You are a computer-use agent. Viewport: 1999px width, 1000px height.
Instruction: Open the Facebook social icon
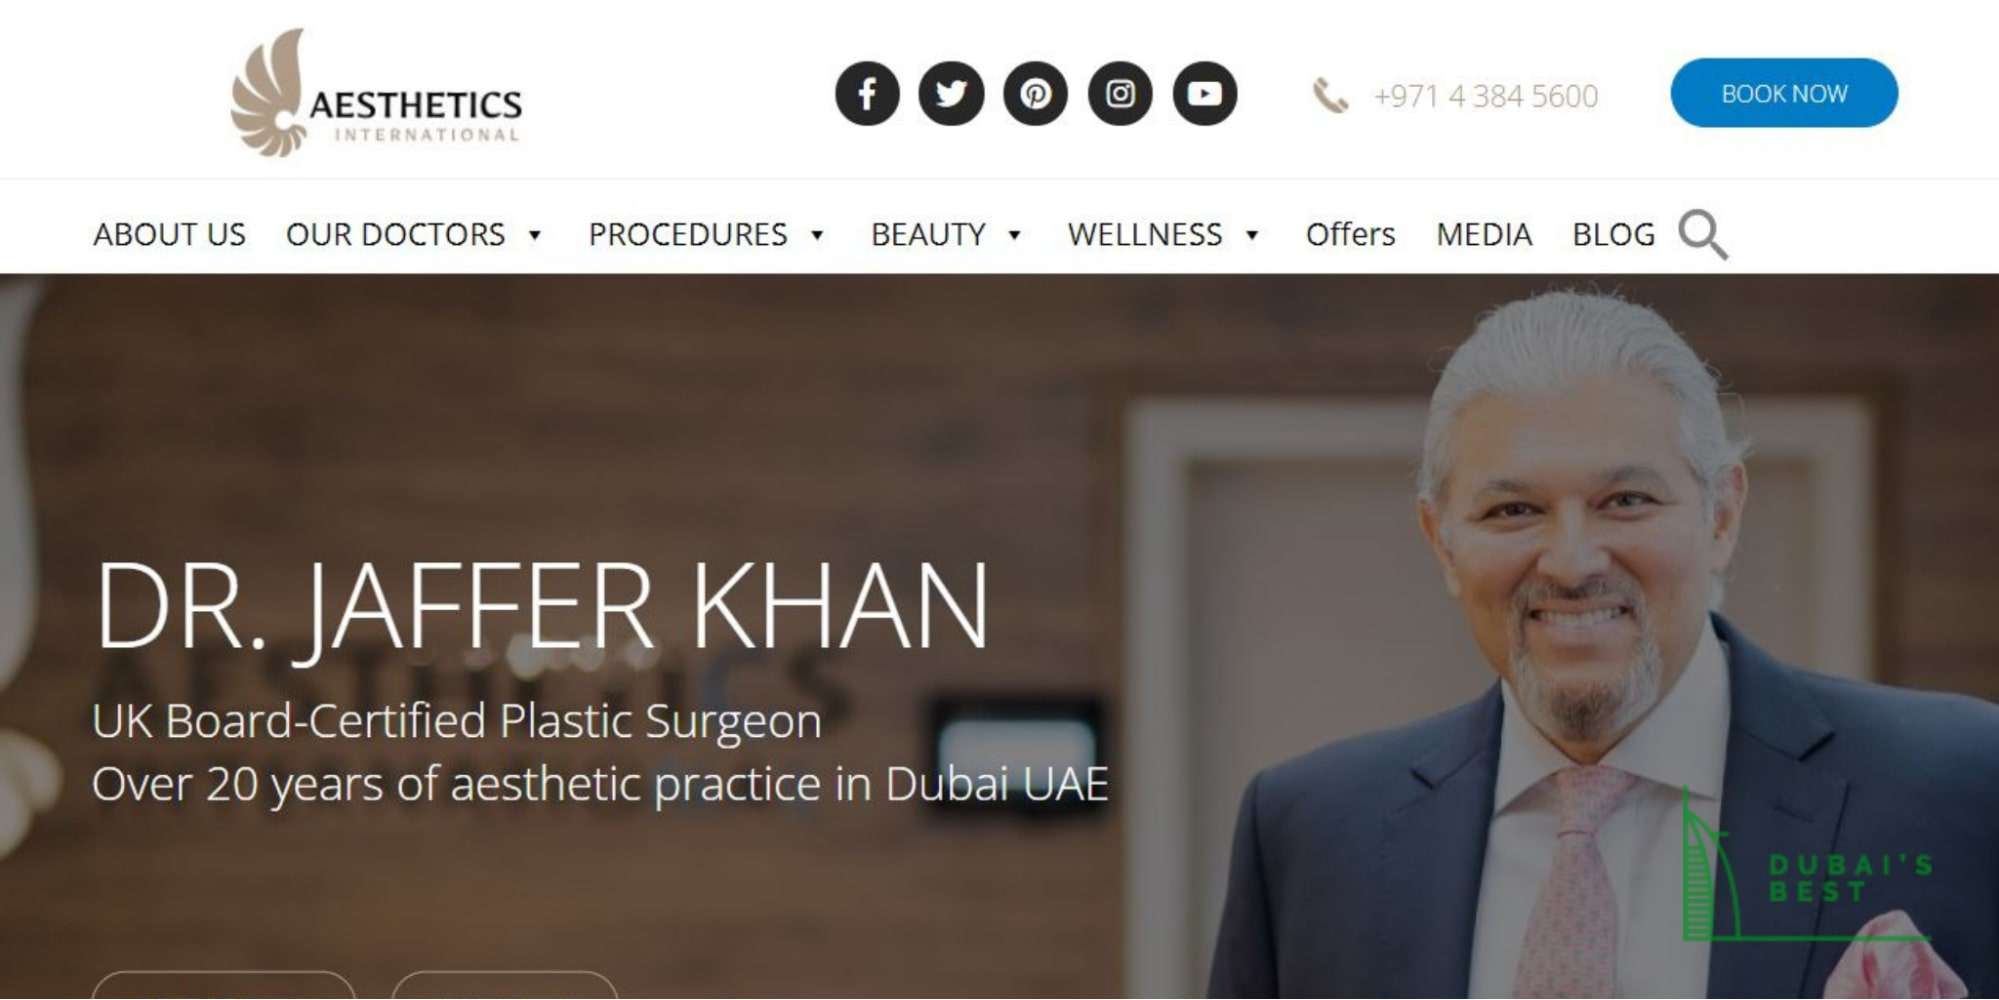tap(867, 94)
